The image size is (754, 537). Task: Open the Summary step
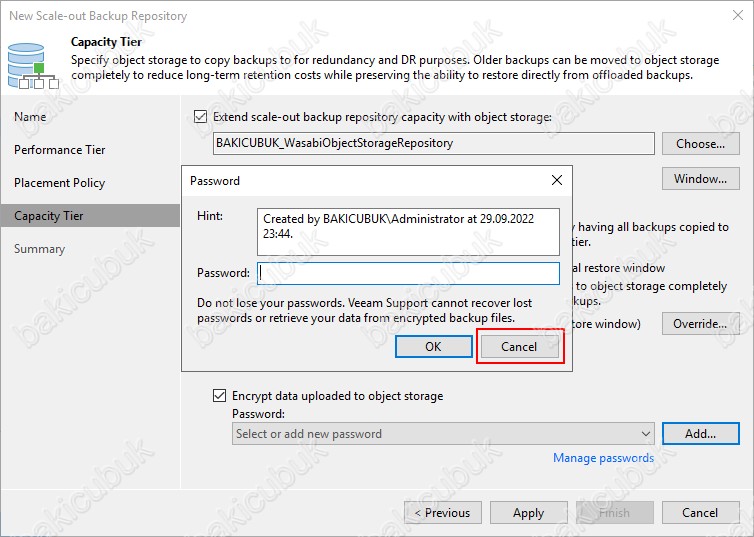[39, 249]
